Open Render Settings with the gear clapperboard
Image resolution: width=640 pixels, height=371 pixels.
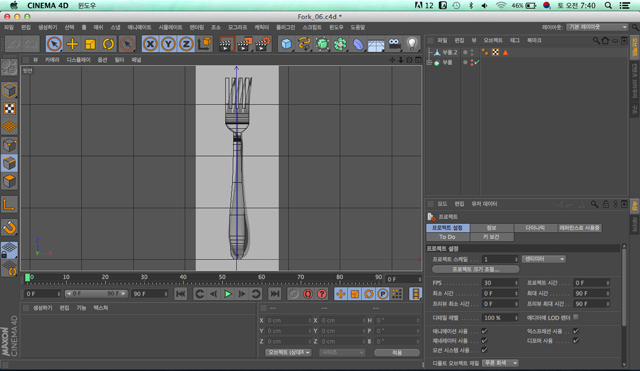tap(262, 44)
